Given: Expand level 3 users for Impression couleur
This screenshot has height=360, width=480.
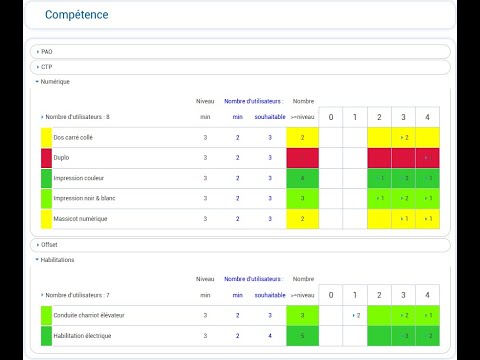Looking at the screenshot, I should pos(404,178).
